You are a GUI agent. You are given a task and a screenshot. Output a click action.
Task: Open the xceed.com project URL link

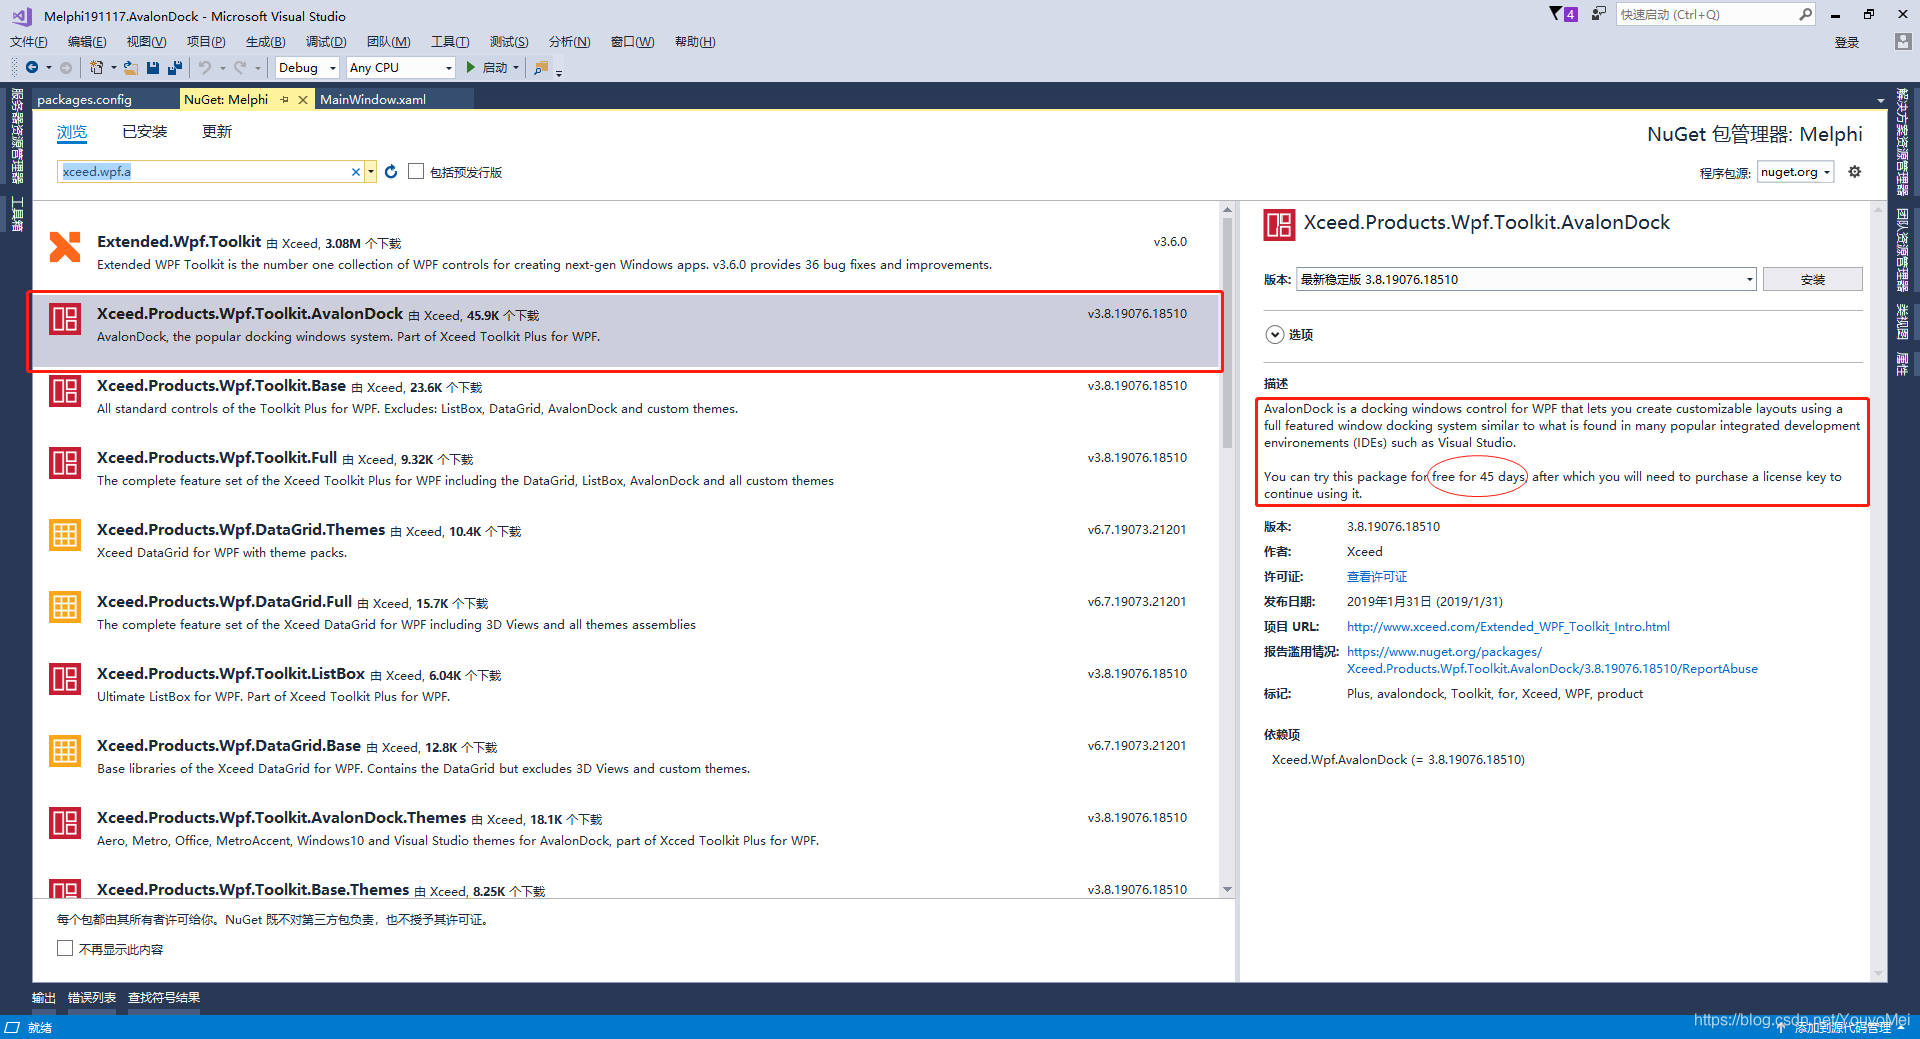click(x=1508, y=626)
